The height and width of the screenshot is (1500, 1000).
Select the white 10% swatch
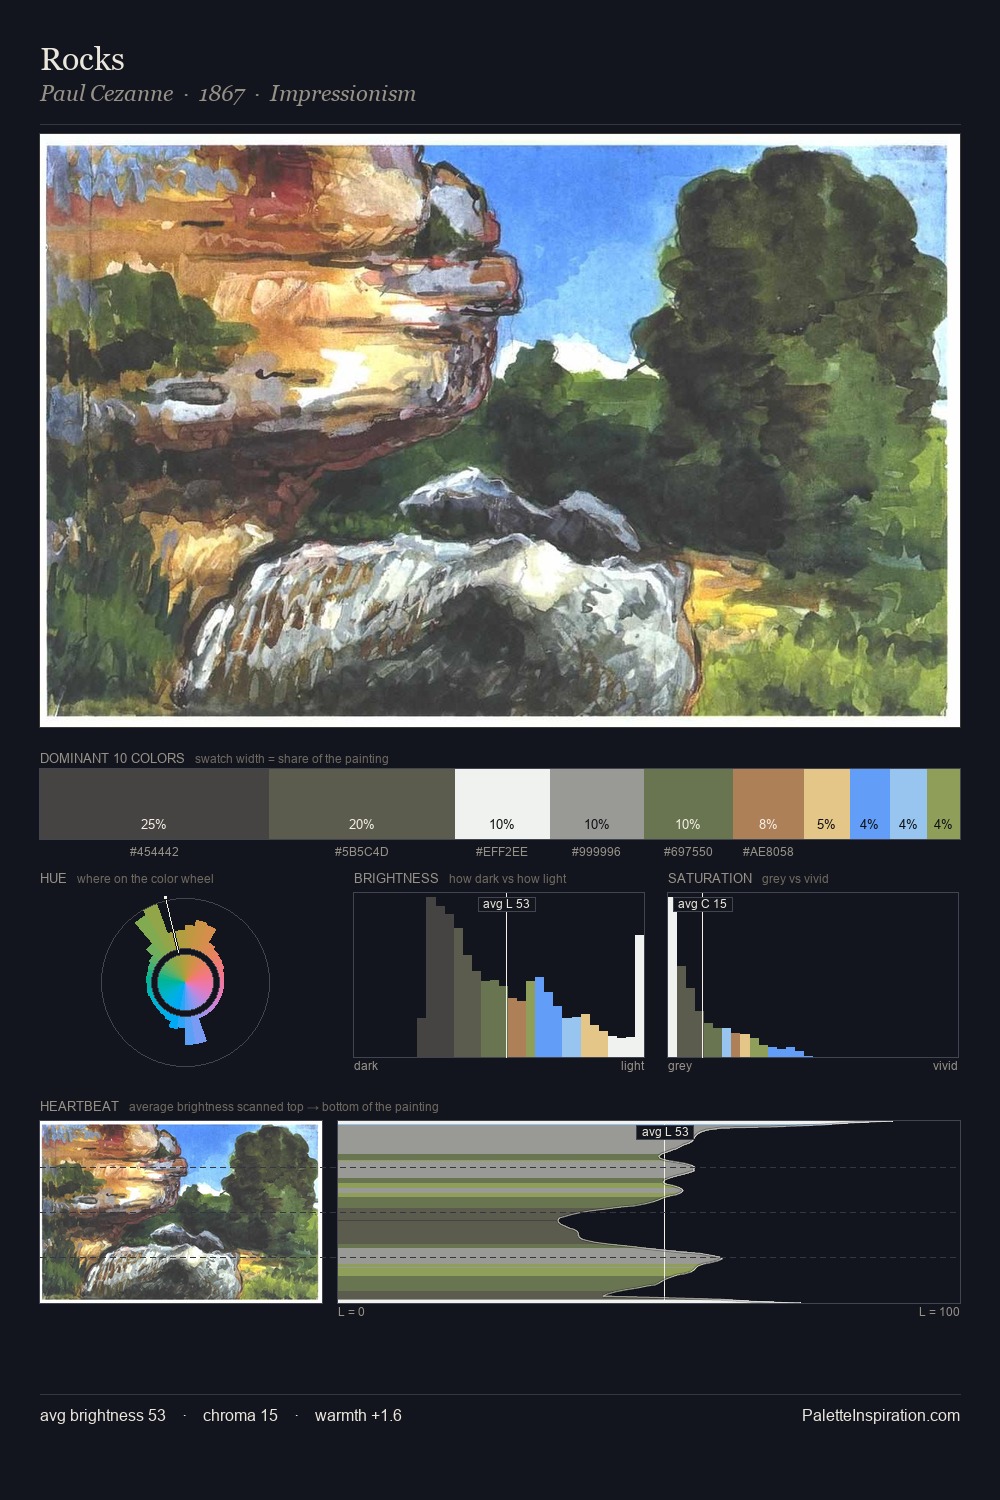(502, 804)
